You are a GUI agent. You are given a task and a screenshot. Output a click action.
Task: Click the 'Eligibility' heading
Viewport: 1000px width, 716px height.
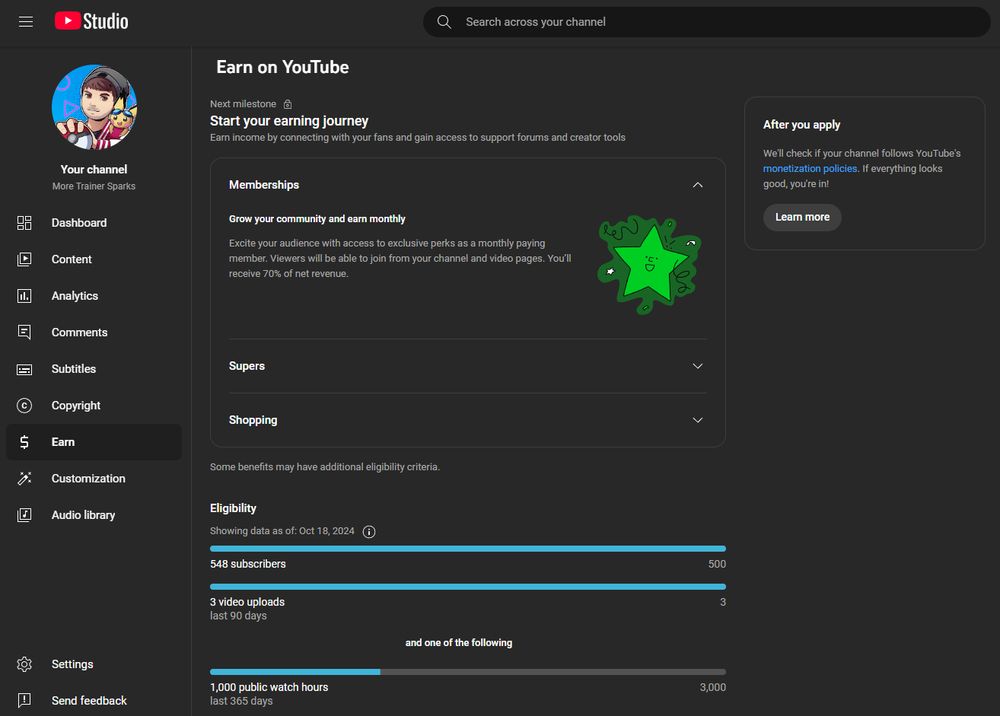233,508
